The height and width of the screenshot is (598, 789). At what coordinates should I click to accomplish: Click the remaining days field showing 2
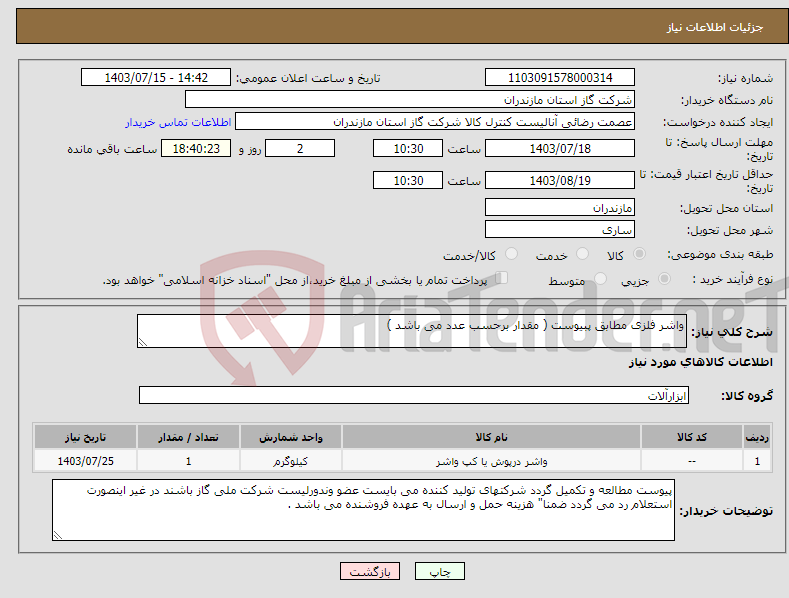click(300, 148)
